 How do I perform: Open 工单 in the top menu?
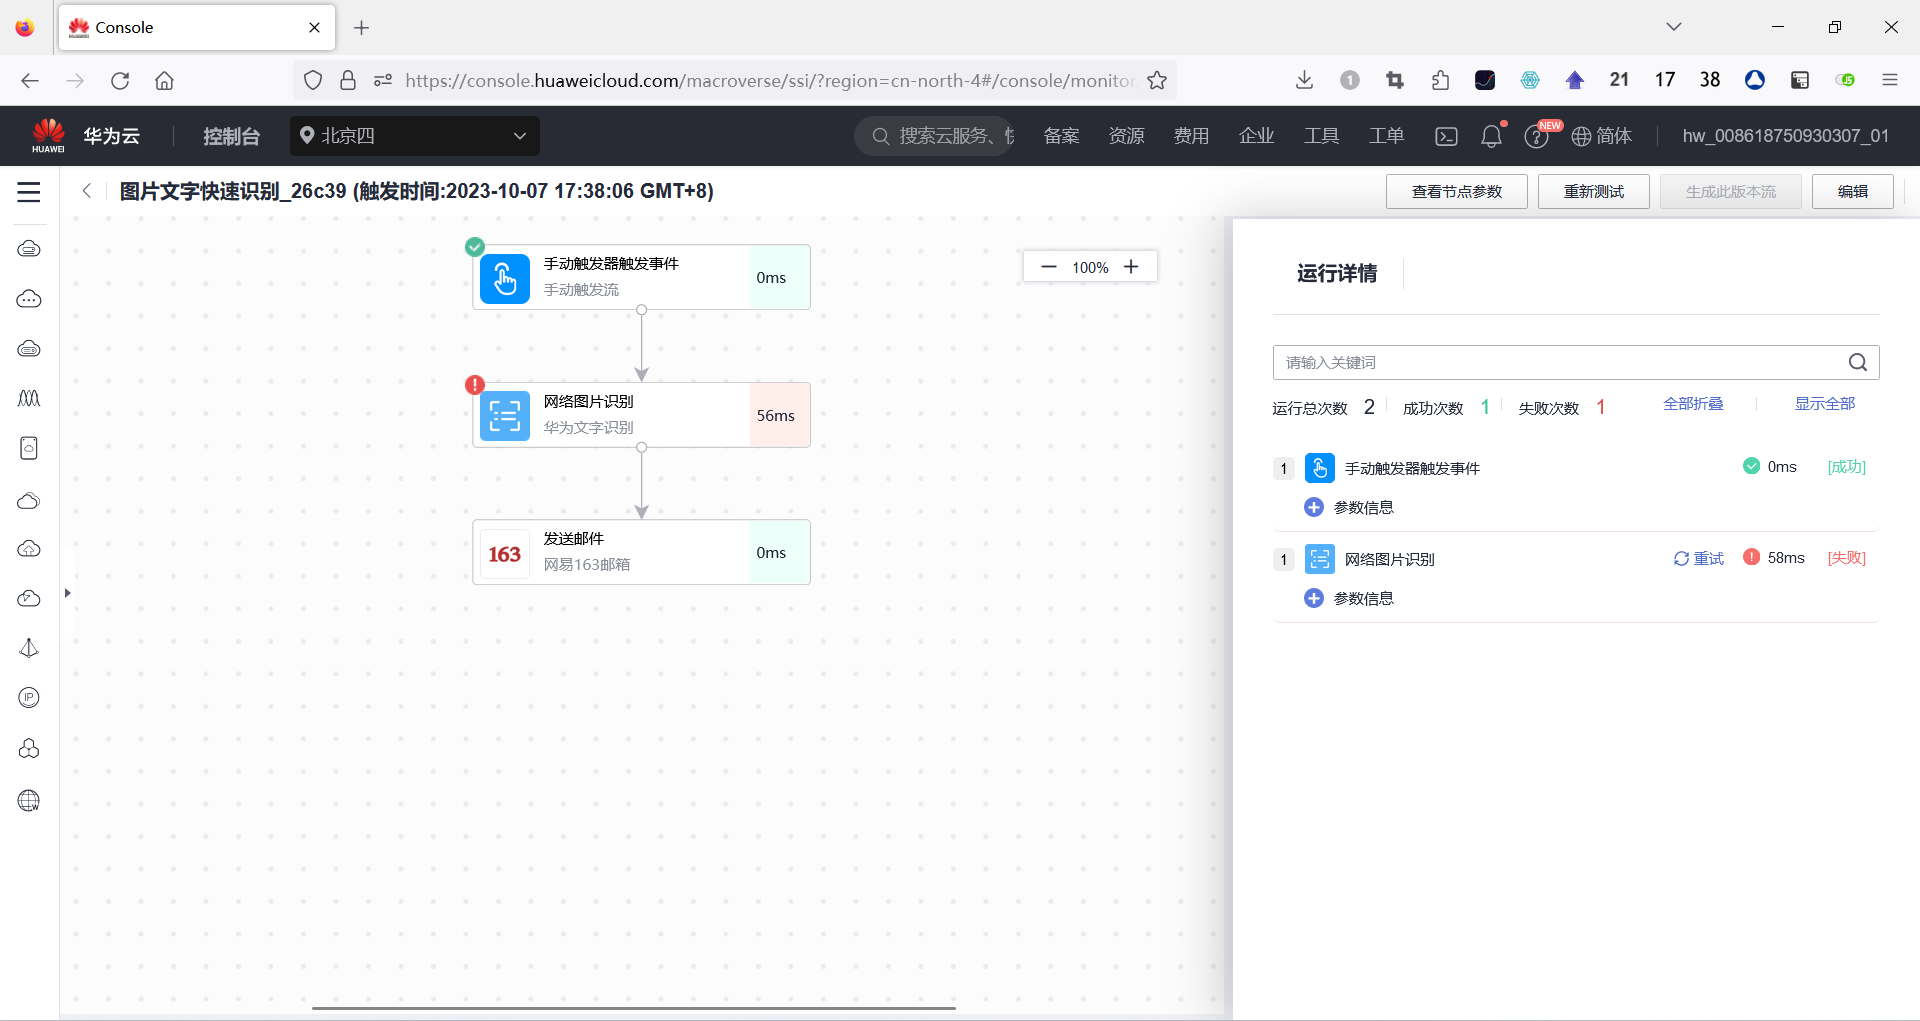click(x=1386, y=136)
